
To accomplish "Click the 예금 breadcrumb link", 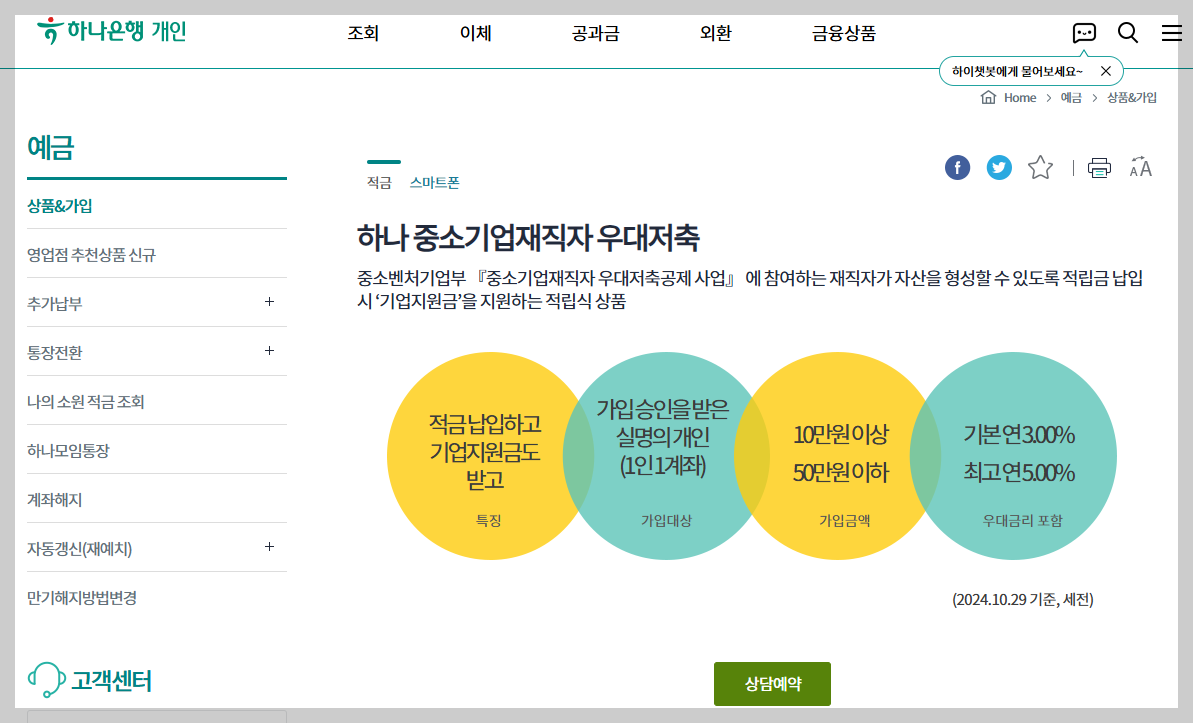I will pos(1071,97).
